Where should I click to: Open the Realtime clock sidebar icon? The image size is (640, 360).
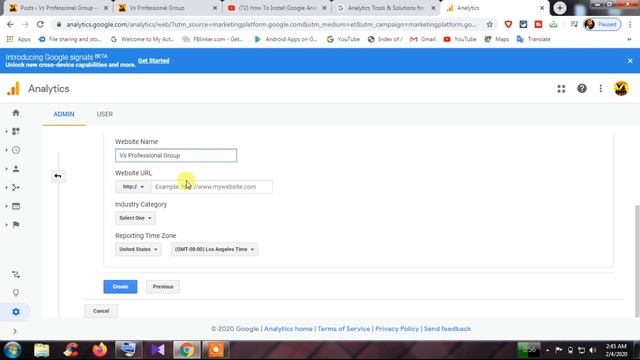coord(16,150)
